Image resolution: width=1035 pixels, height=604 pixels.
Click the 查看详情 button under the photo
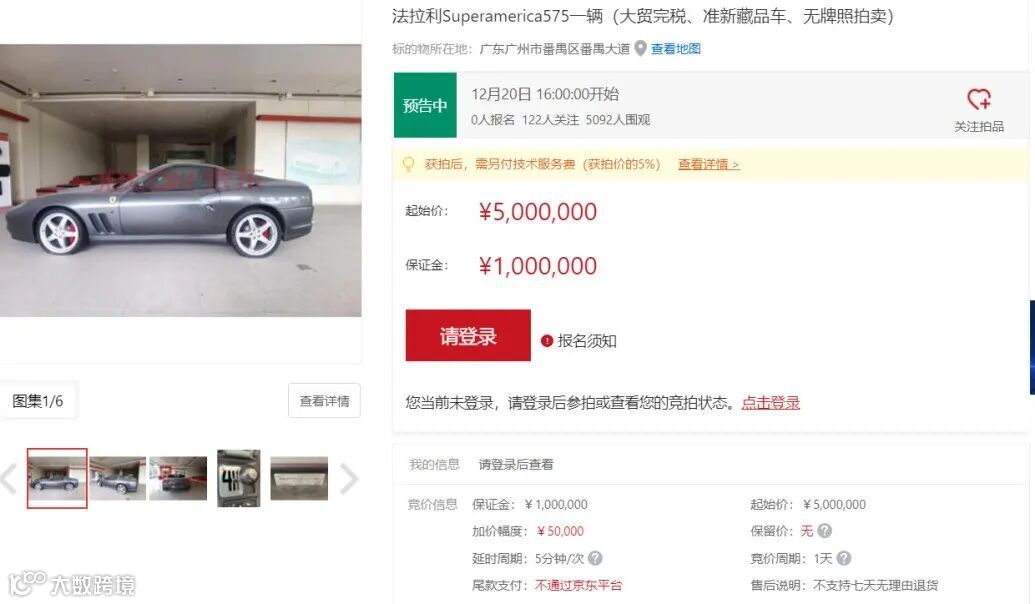pos(324,400)
